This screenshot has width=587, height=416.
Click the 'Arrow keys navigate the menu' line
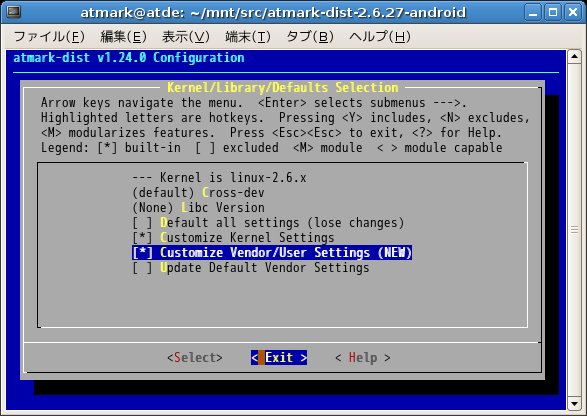click(254, 103)
